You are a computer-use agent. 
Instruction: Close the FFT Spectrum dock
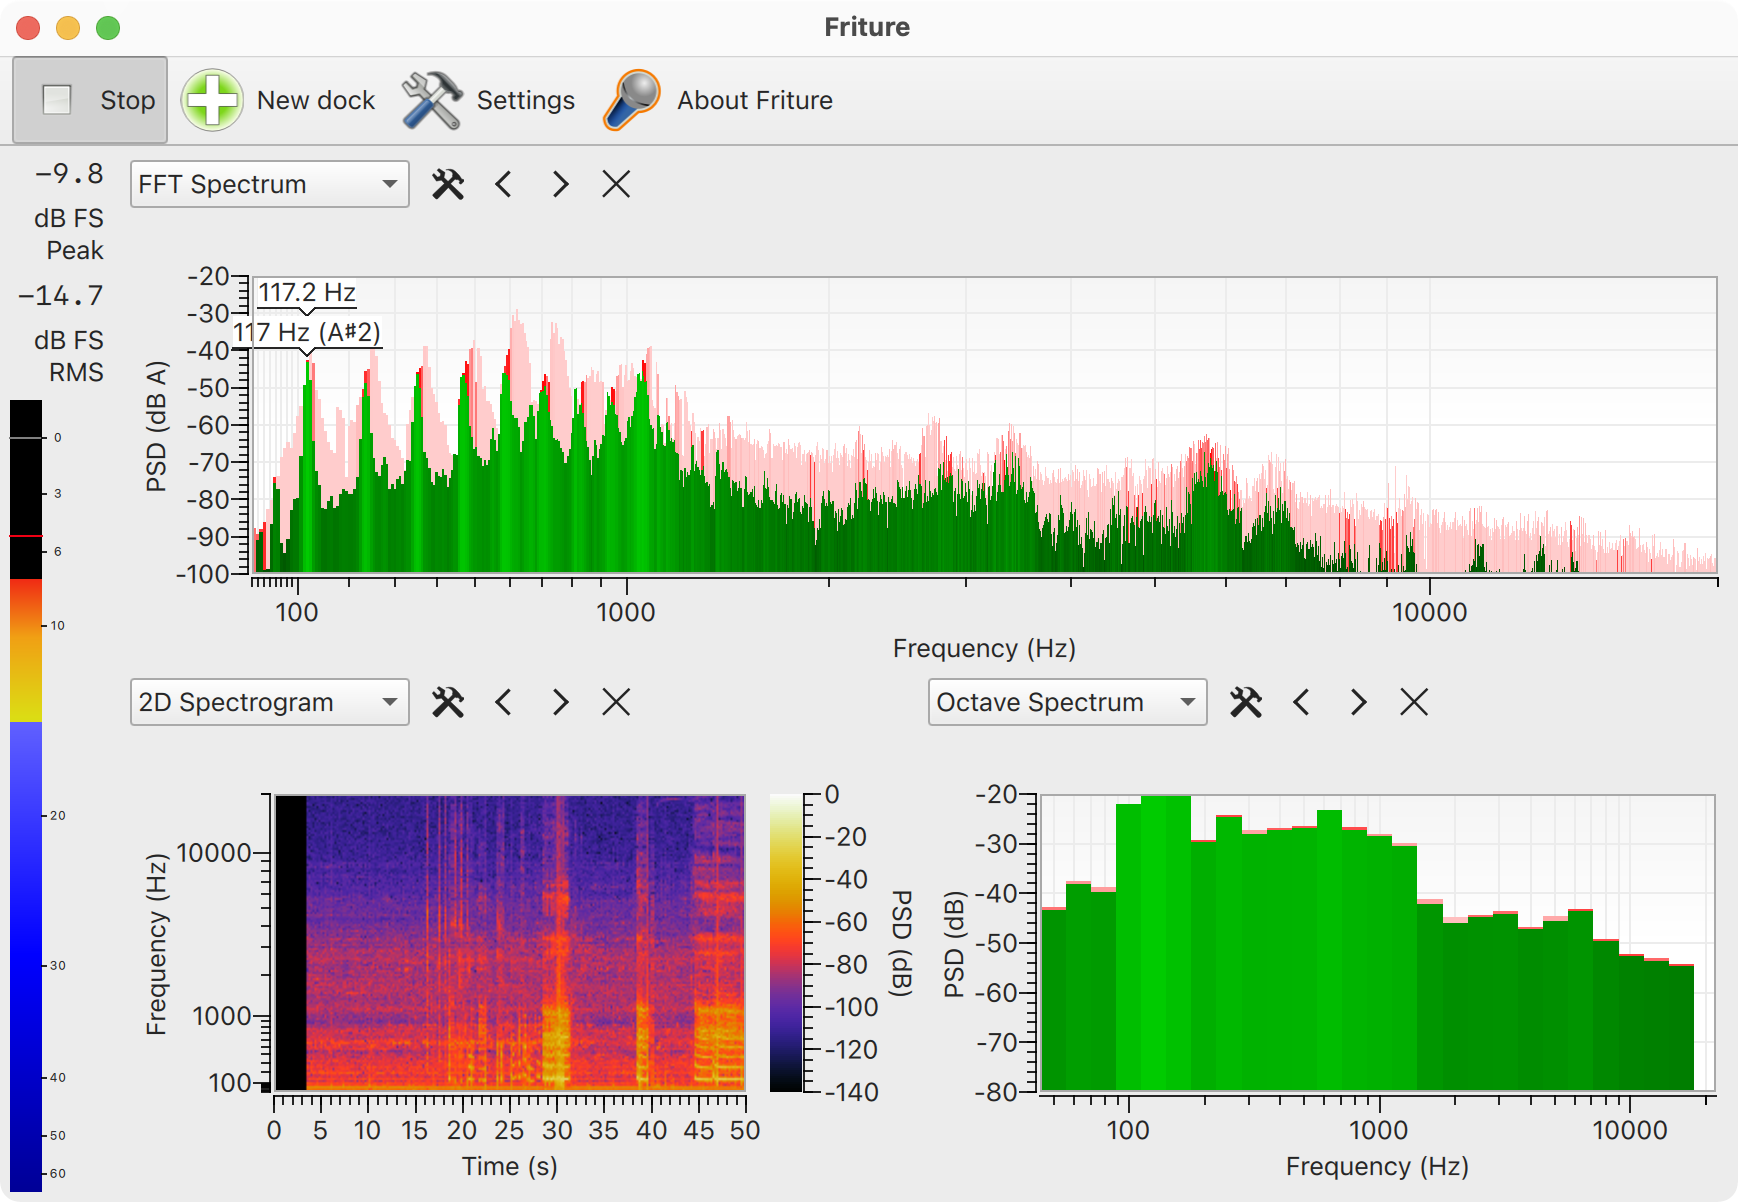click(616, 184)
